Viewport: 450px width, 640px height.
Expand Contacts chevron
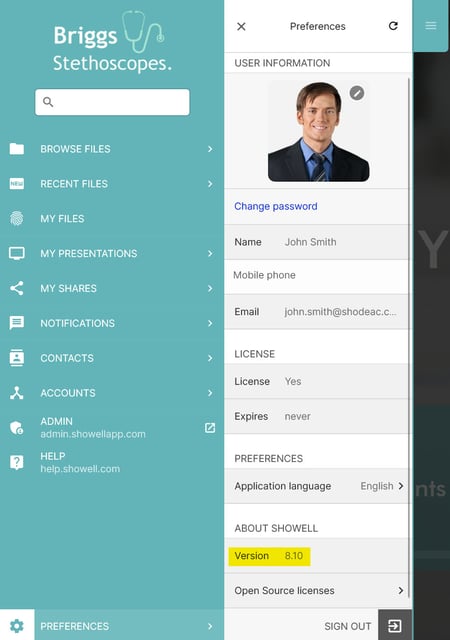click(x=210, y=358)
